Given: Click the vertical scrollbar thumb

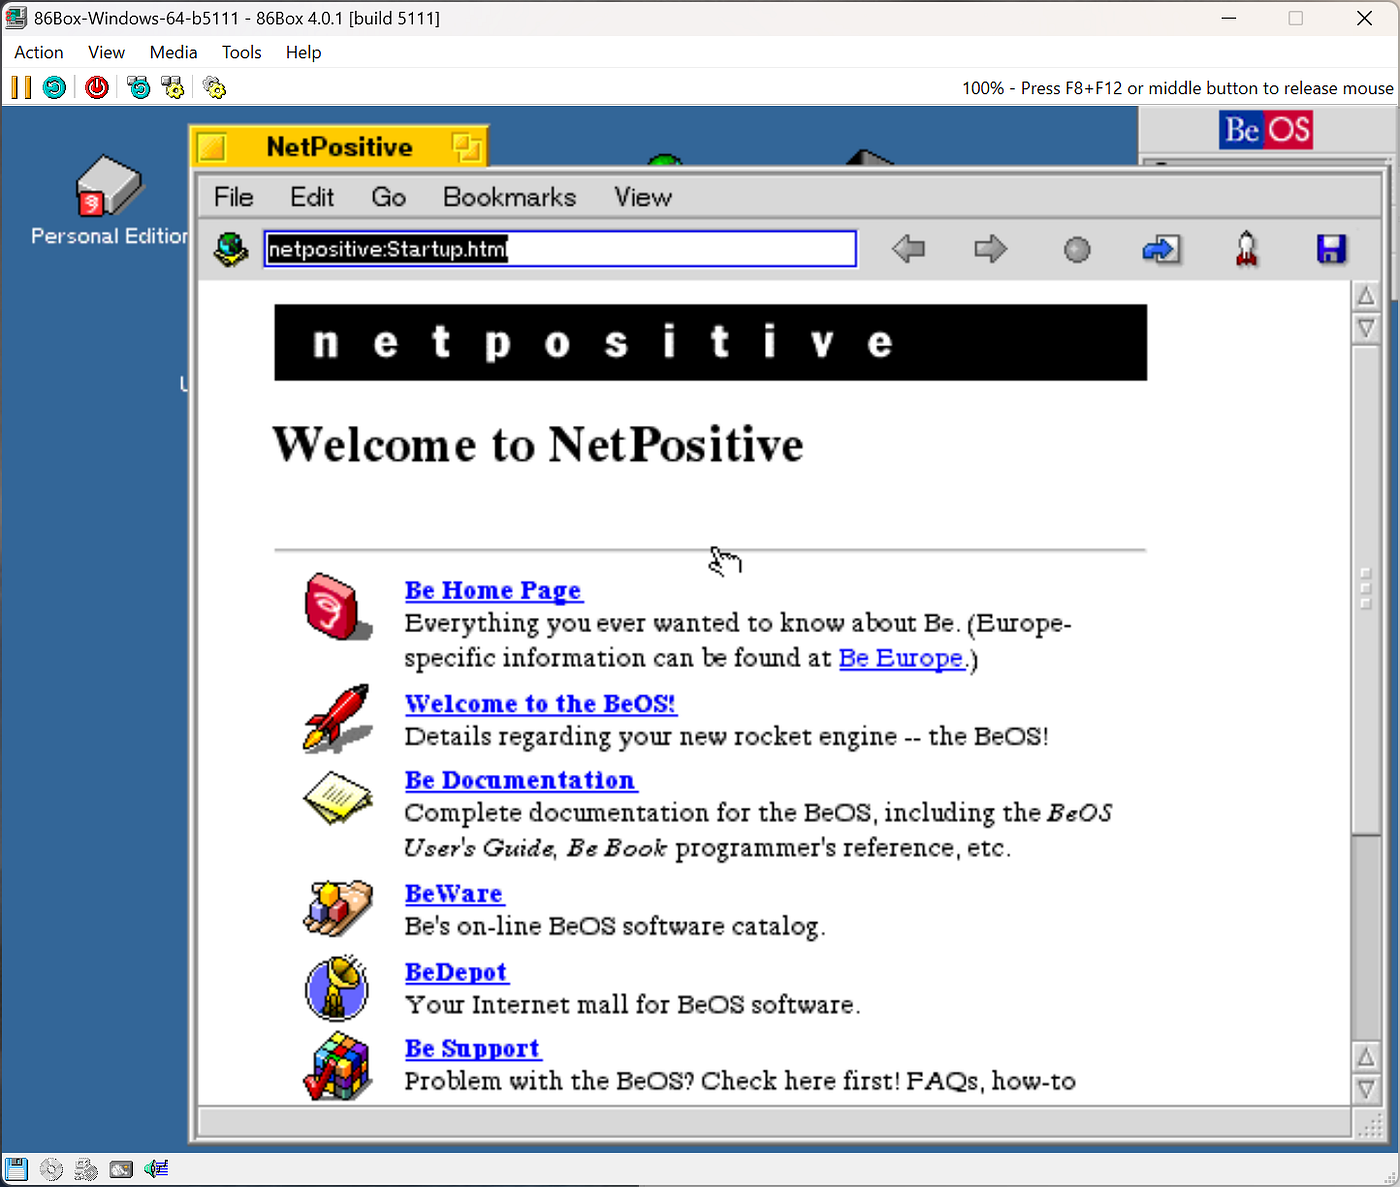Looking at the screenshot, I should (x=1366, y=590).
